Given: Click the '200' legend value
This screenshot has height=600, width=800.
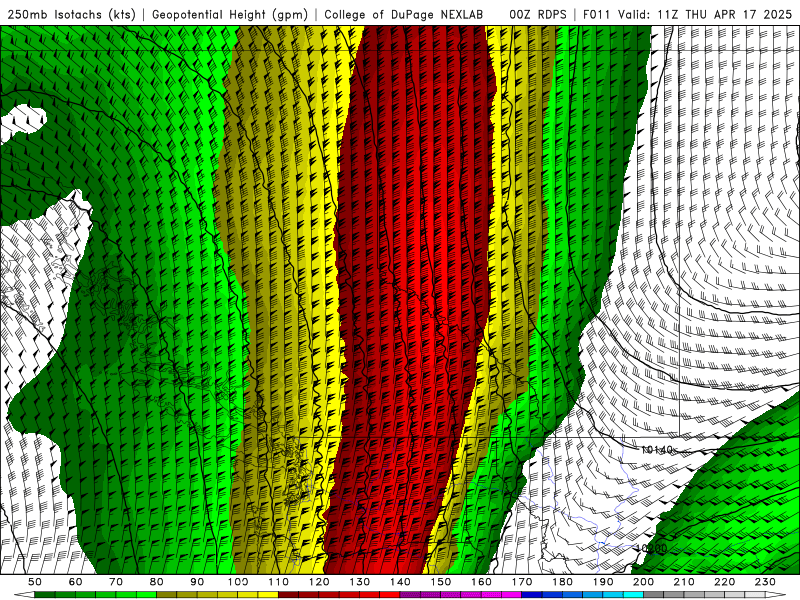Looking at the screenshot, I should (644, 582).
